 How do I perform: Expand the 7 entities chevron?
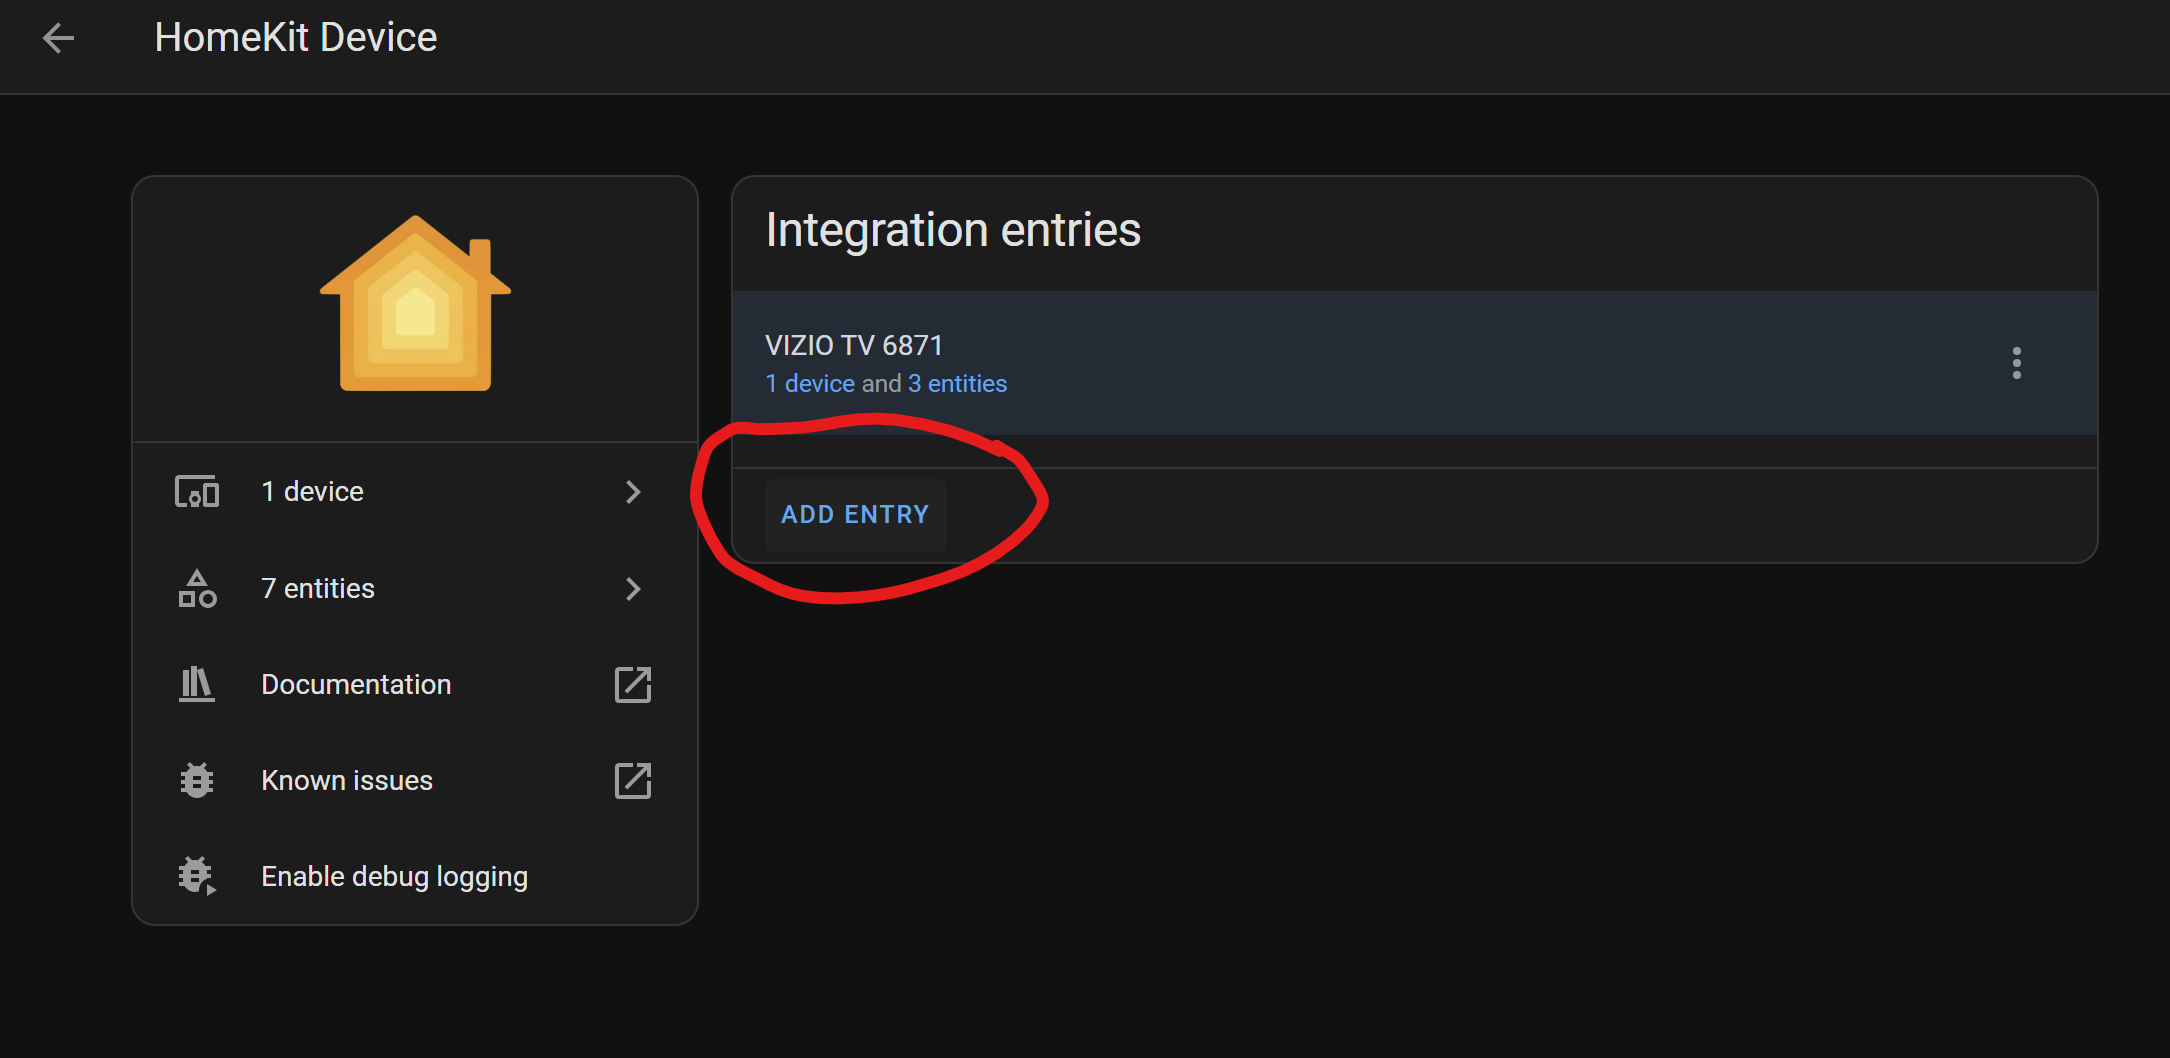click(x=633, y=589)
